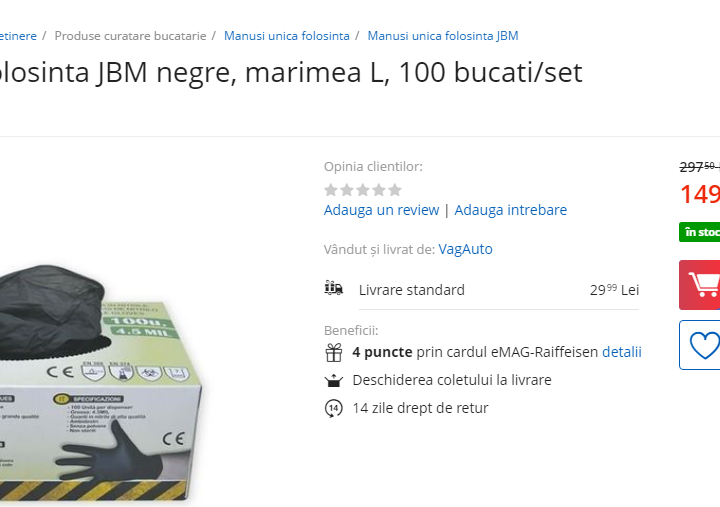Add product to favorites via heart icon

pyautogui.click(x=700, y=345)
